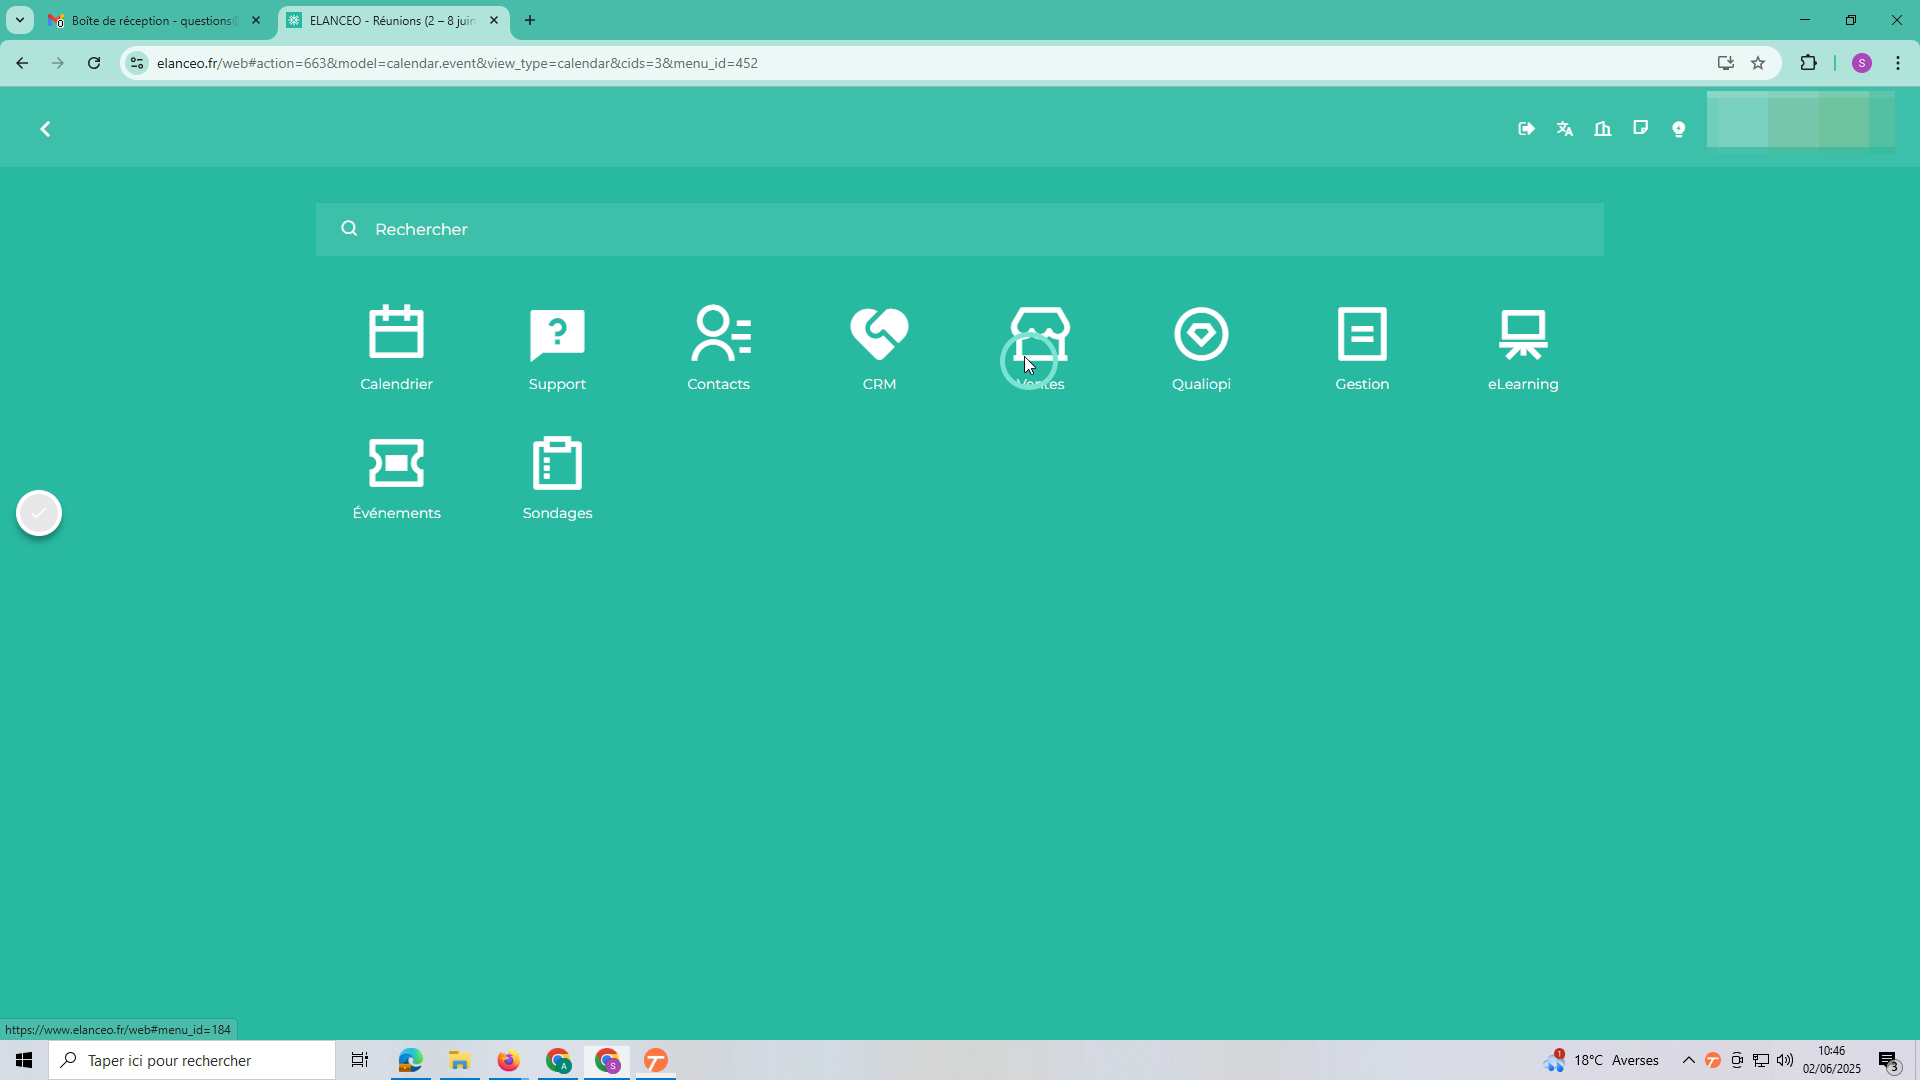The height and width of the screenshot is (1080, 1920).
Task: Select the ELANCEO Réunions browser tab
Action: [392, 20]
